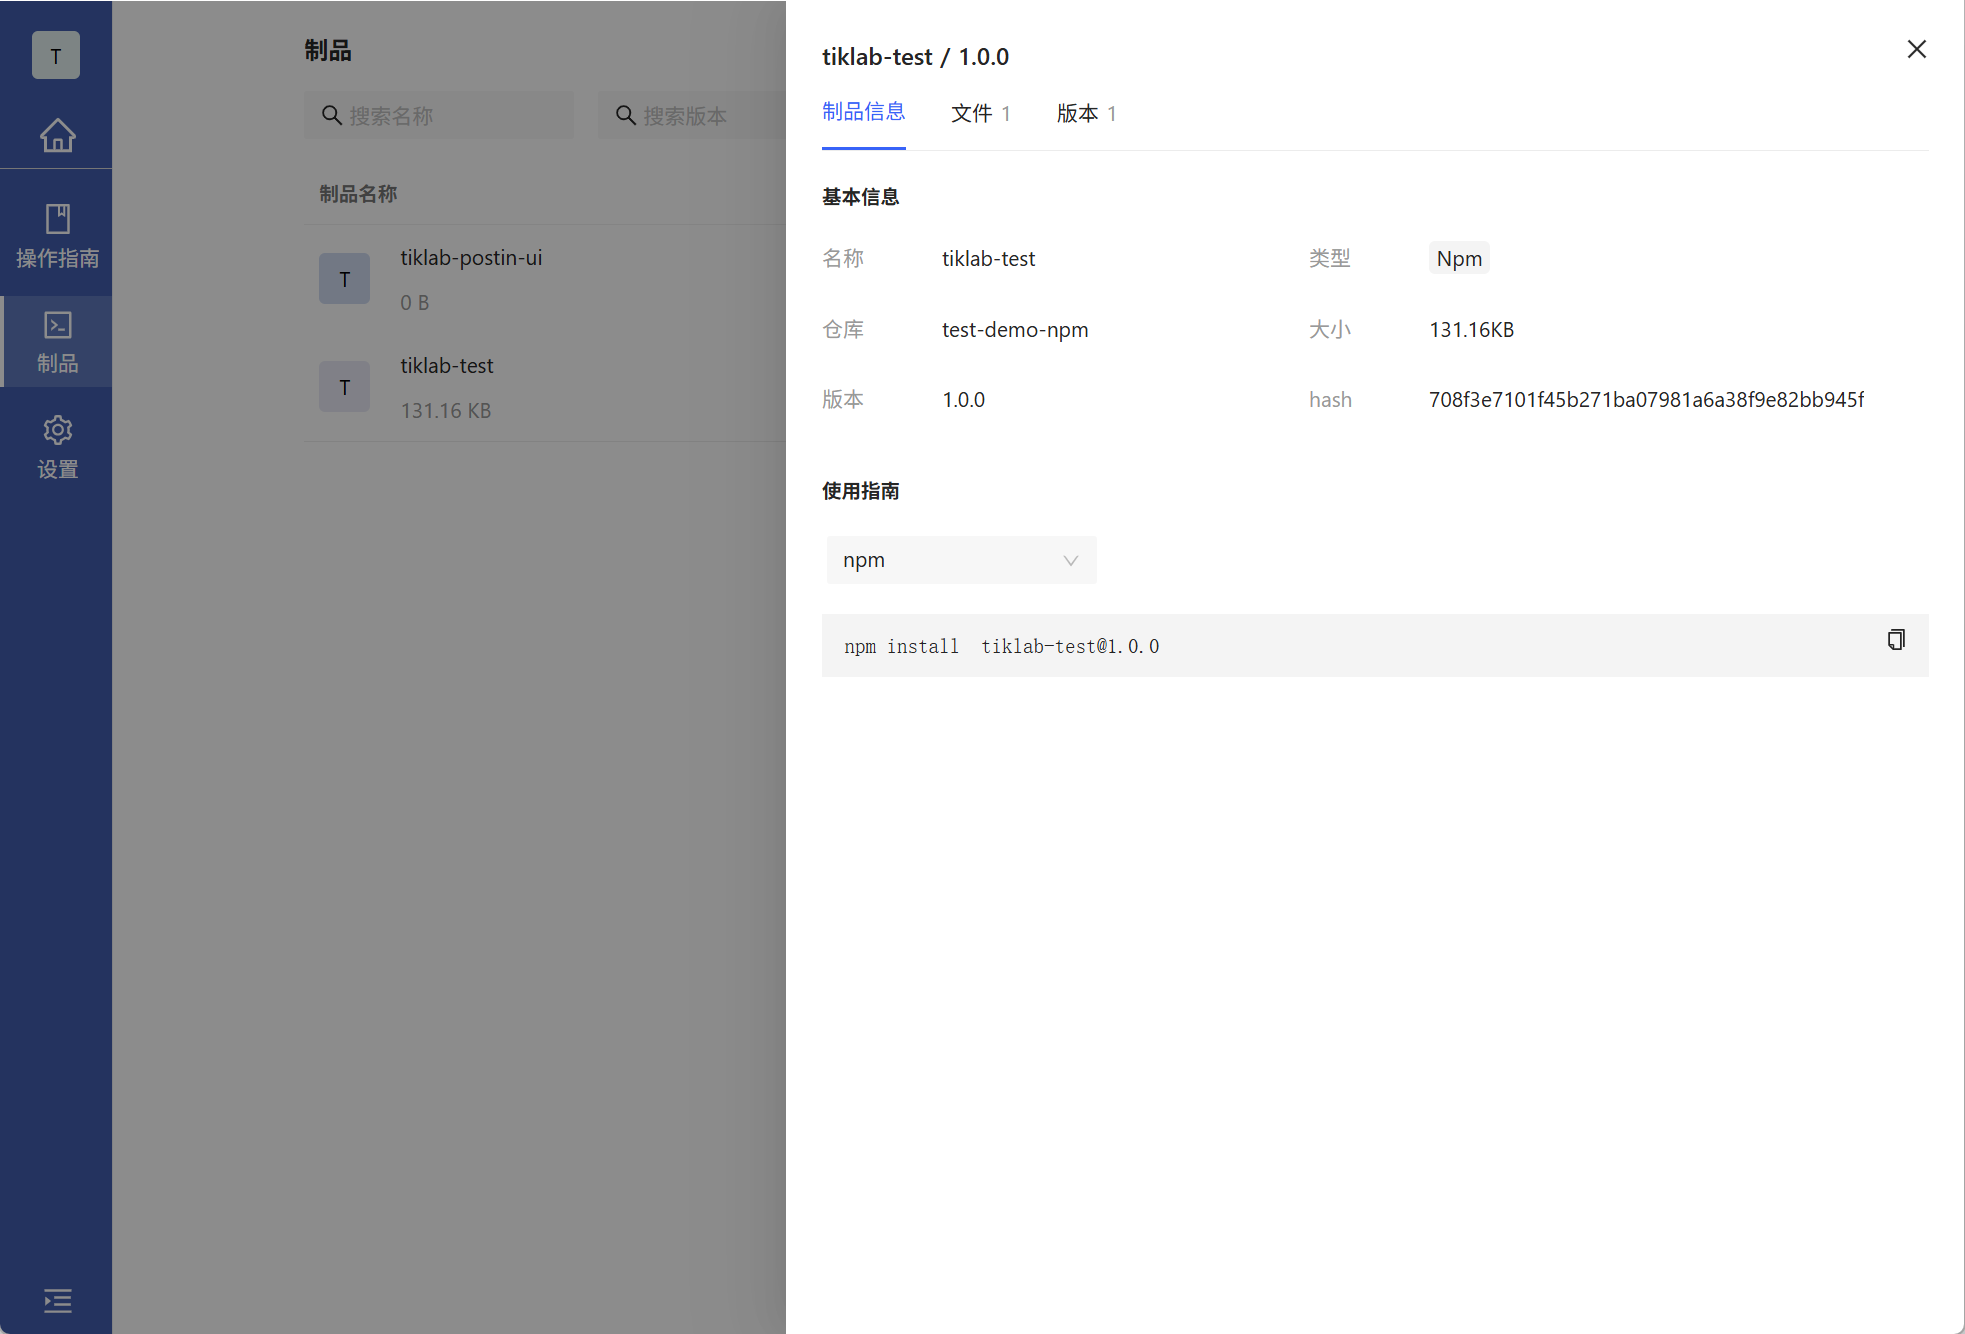Select the 制品信息 tab
Image resolution: width=1965 pixels, height=1334 pixels.
pyautogui.click(x=863, y=112)
